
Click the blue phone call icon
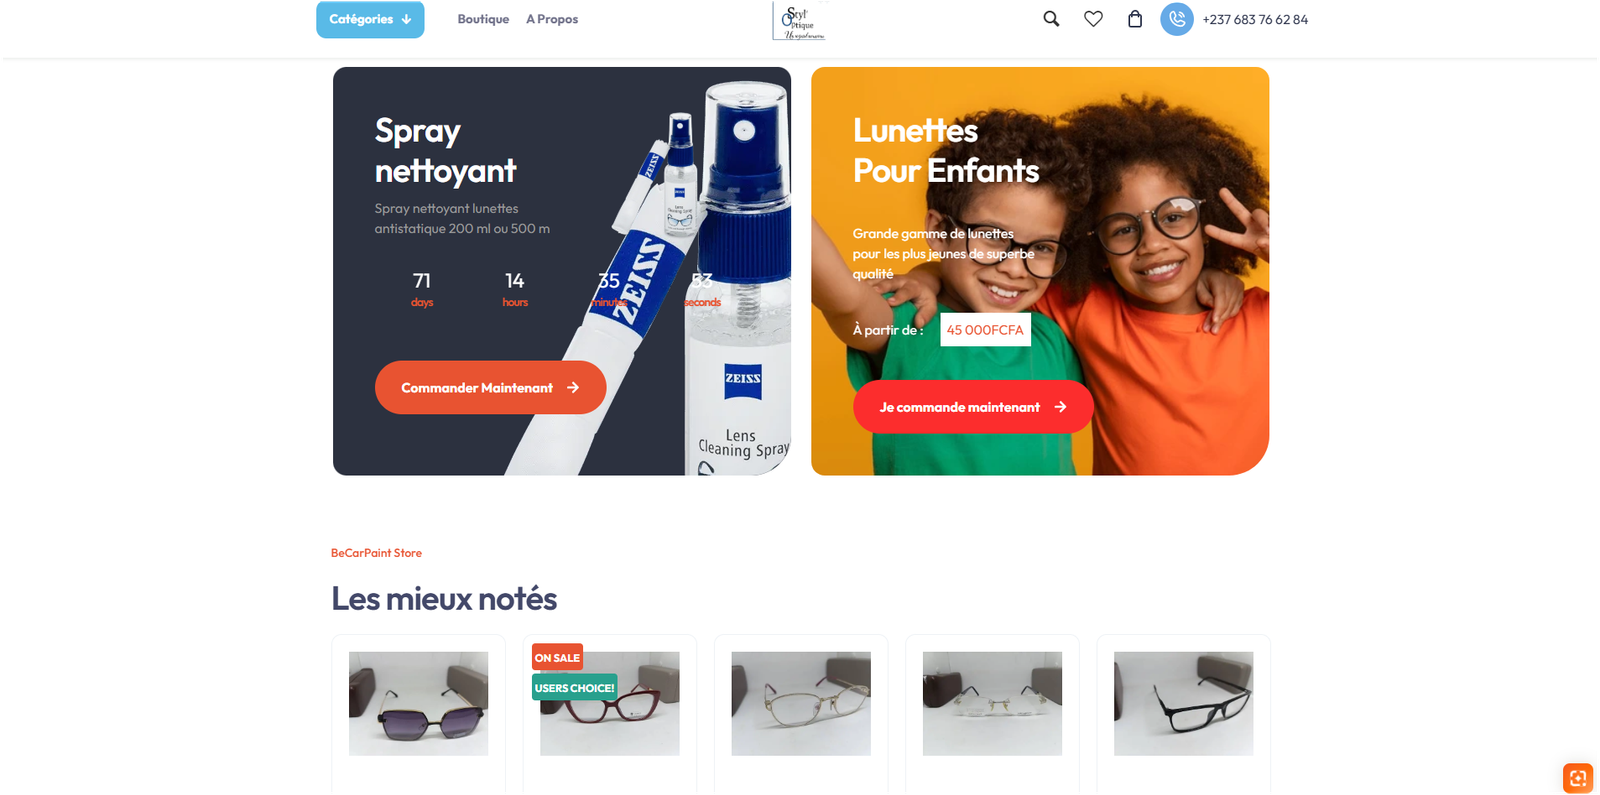coord(1177,19)
